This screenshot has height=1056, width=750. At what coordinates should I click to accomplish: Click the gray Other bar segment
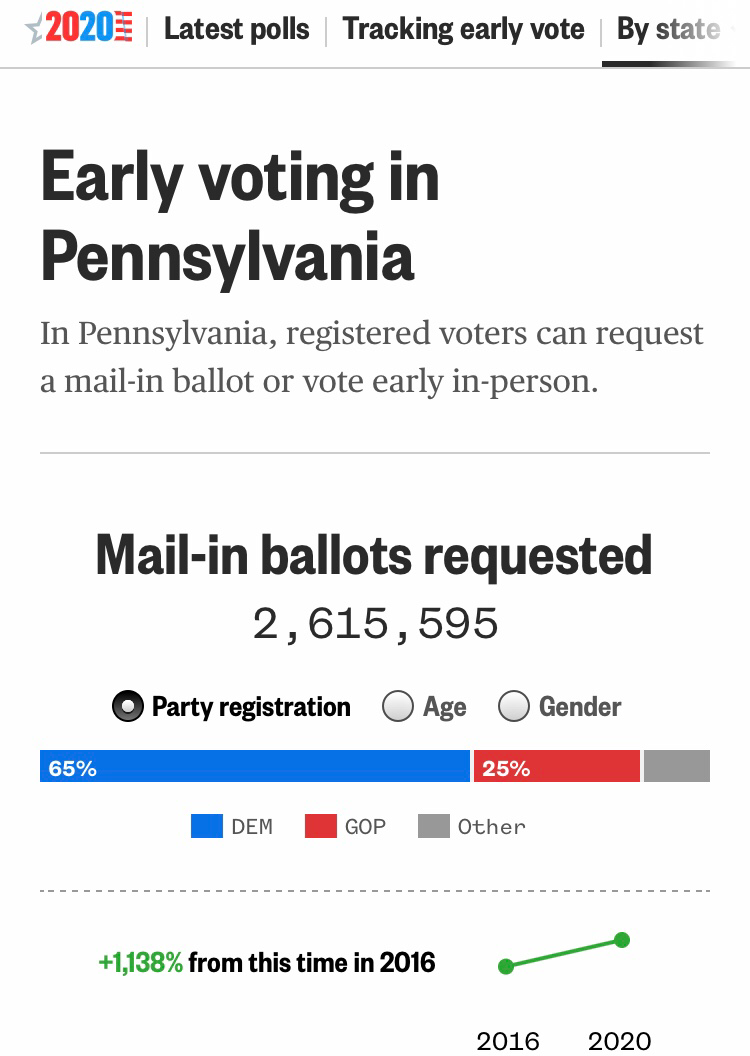pos(677,766)
